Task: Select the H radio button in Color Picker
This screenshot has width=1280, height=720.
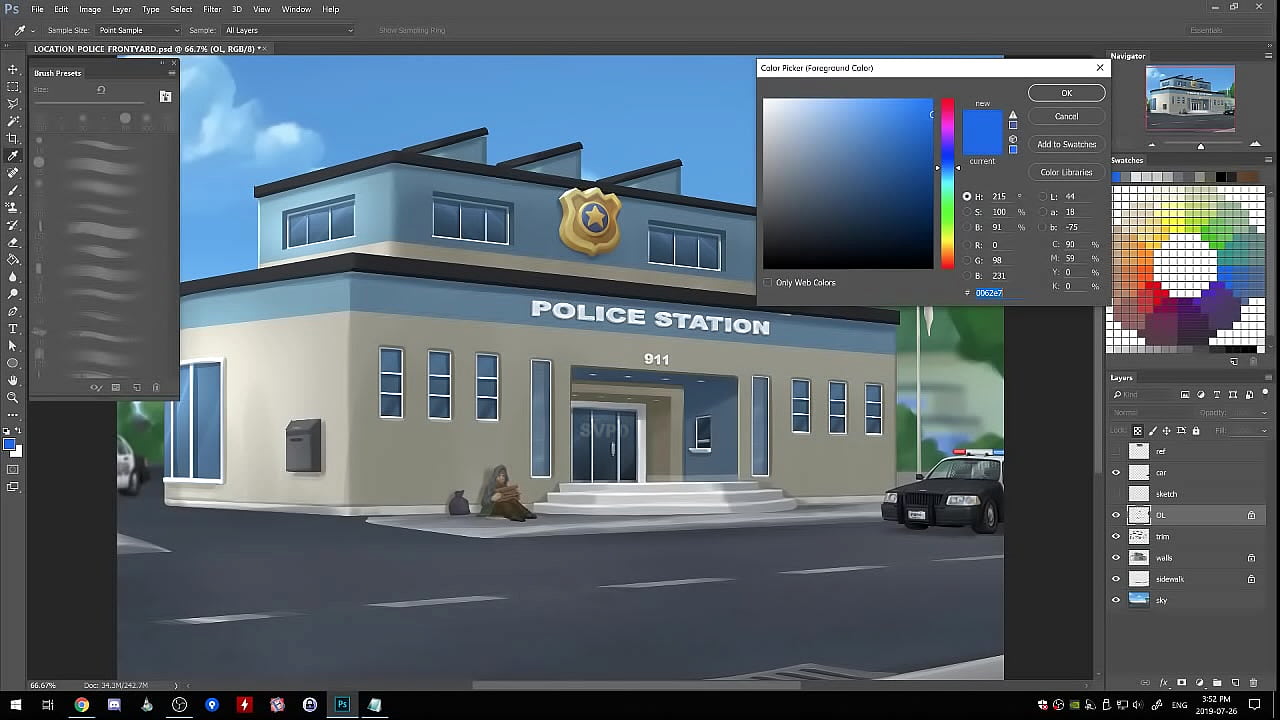Action: click(x=966, y=196)
